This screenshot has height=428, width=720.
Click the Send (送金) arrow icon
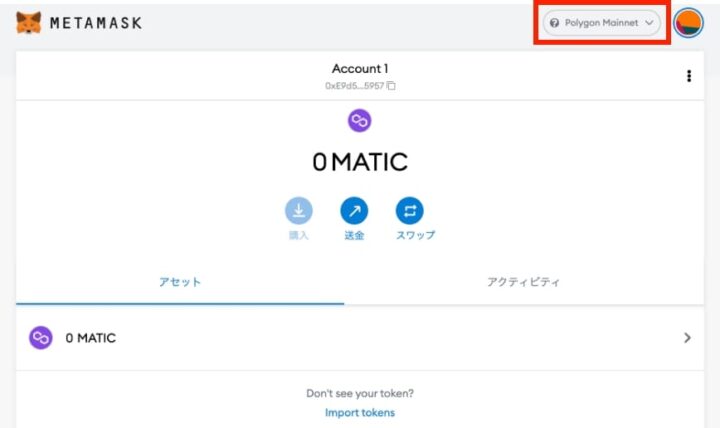(354, 211)
